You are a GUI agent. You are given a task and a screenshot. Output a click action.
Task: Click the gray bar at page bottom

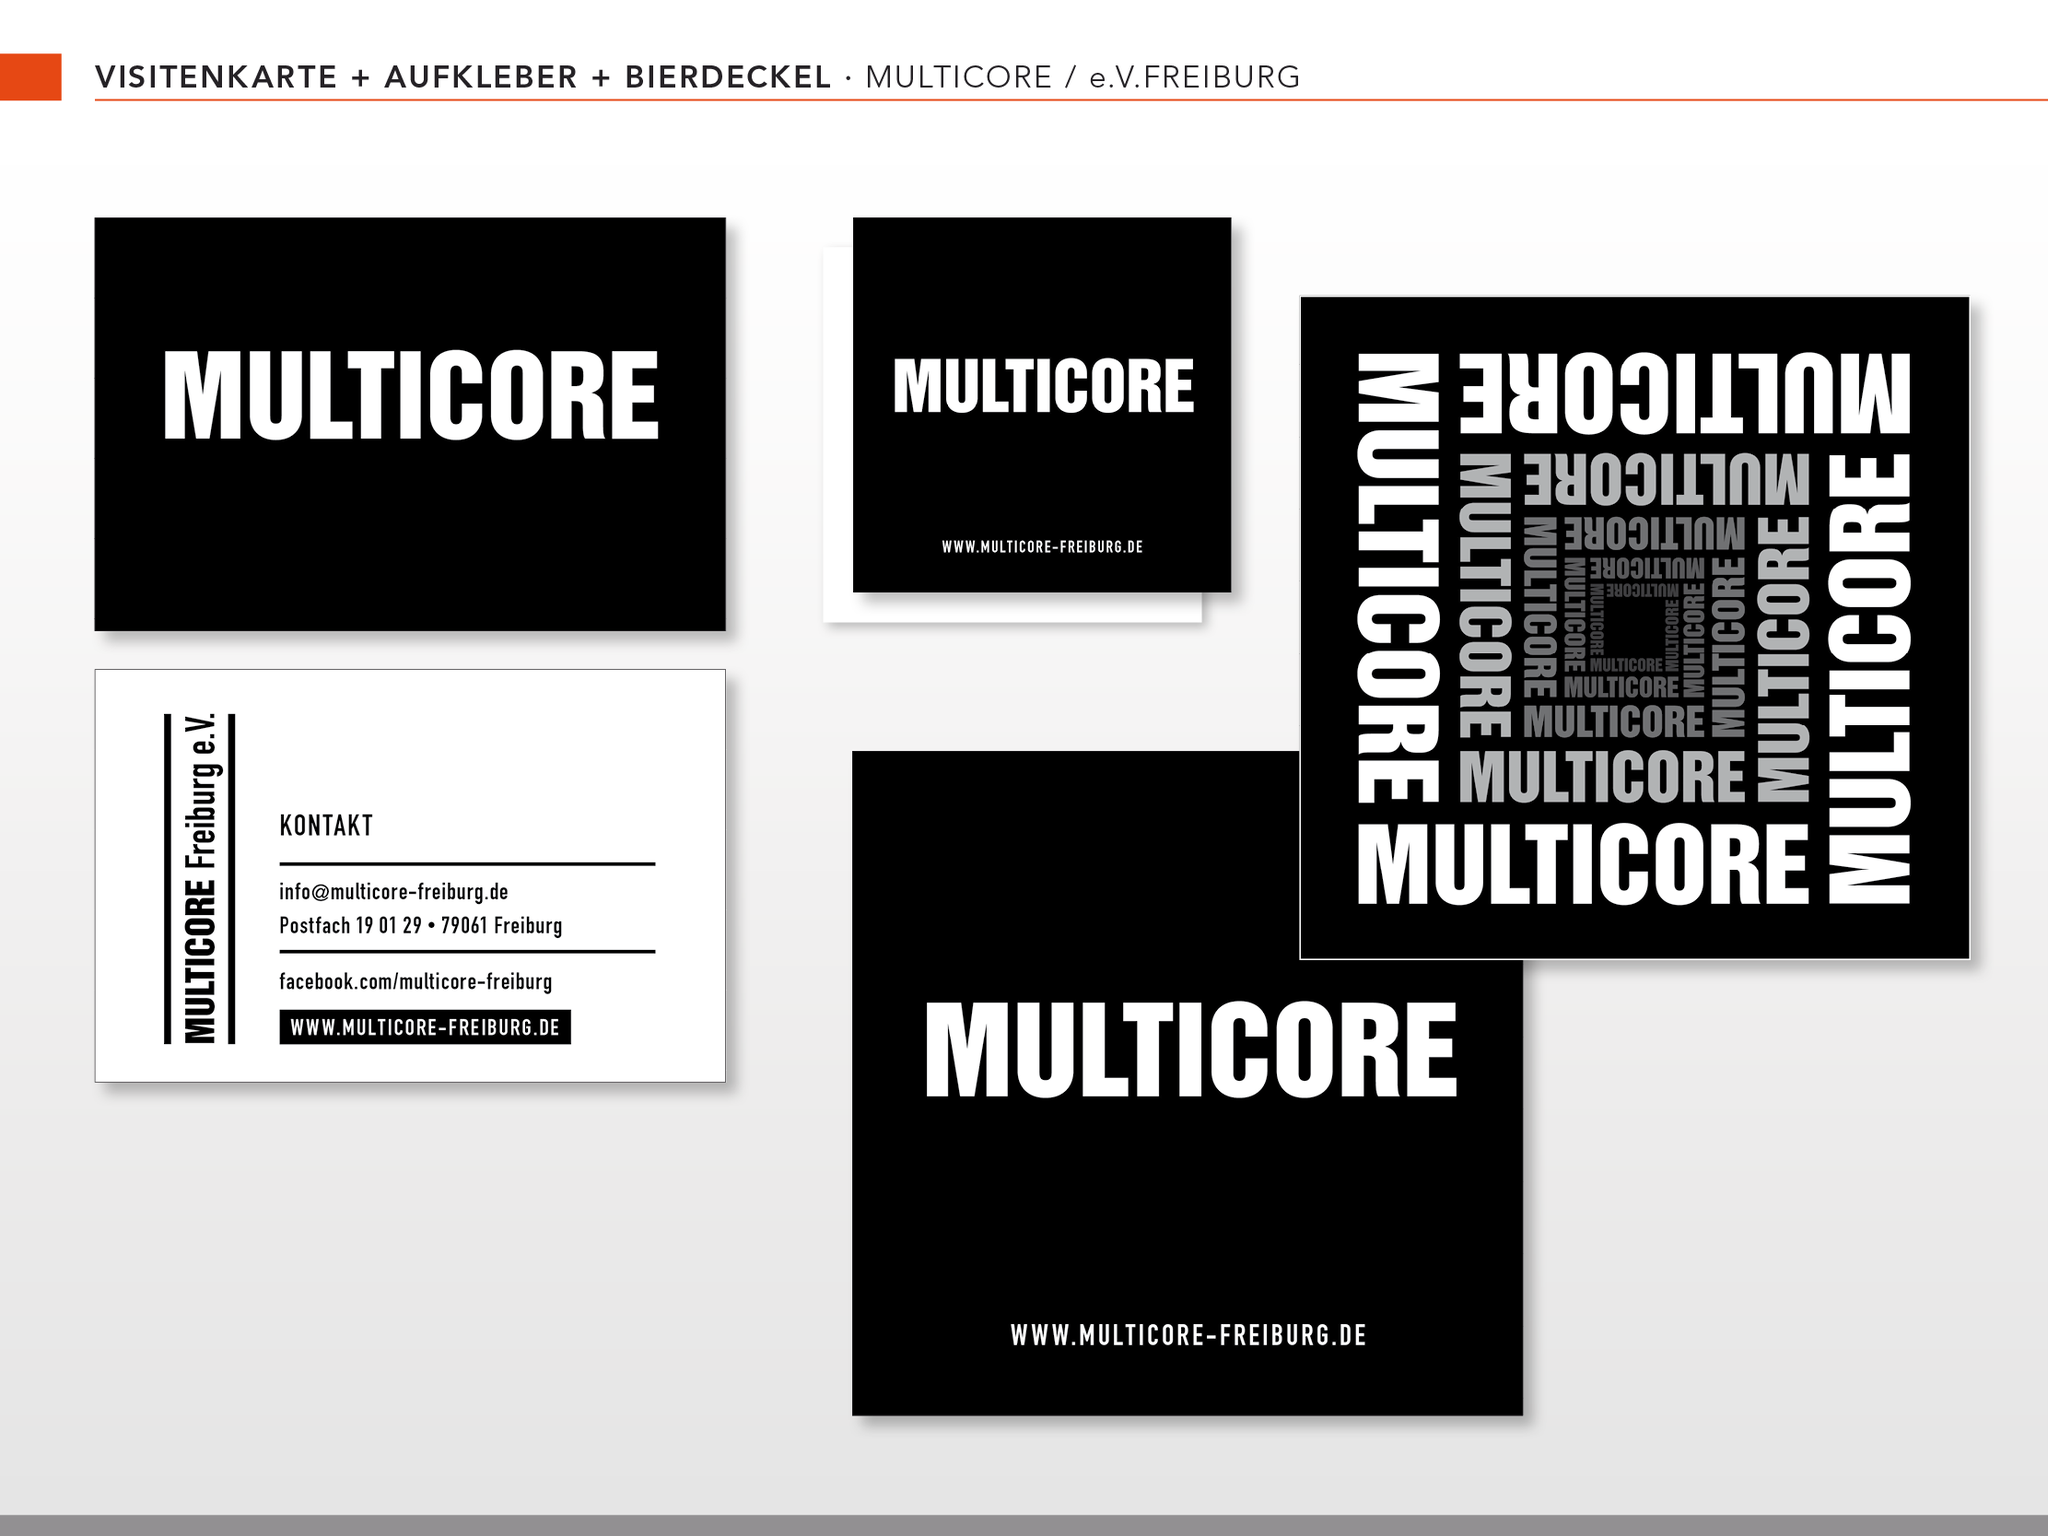[x=1024, y=1525]
